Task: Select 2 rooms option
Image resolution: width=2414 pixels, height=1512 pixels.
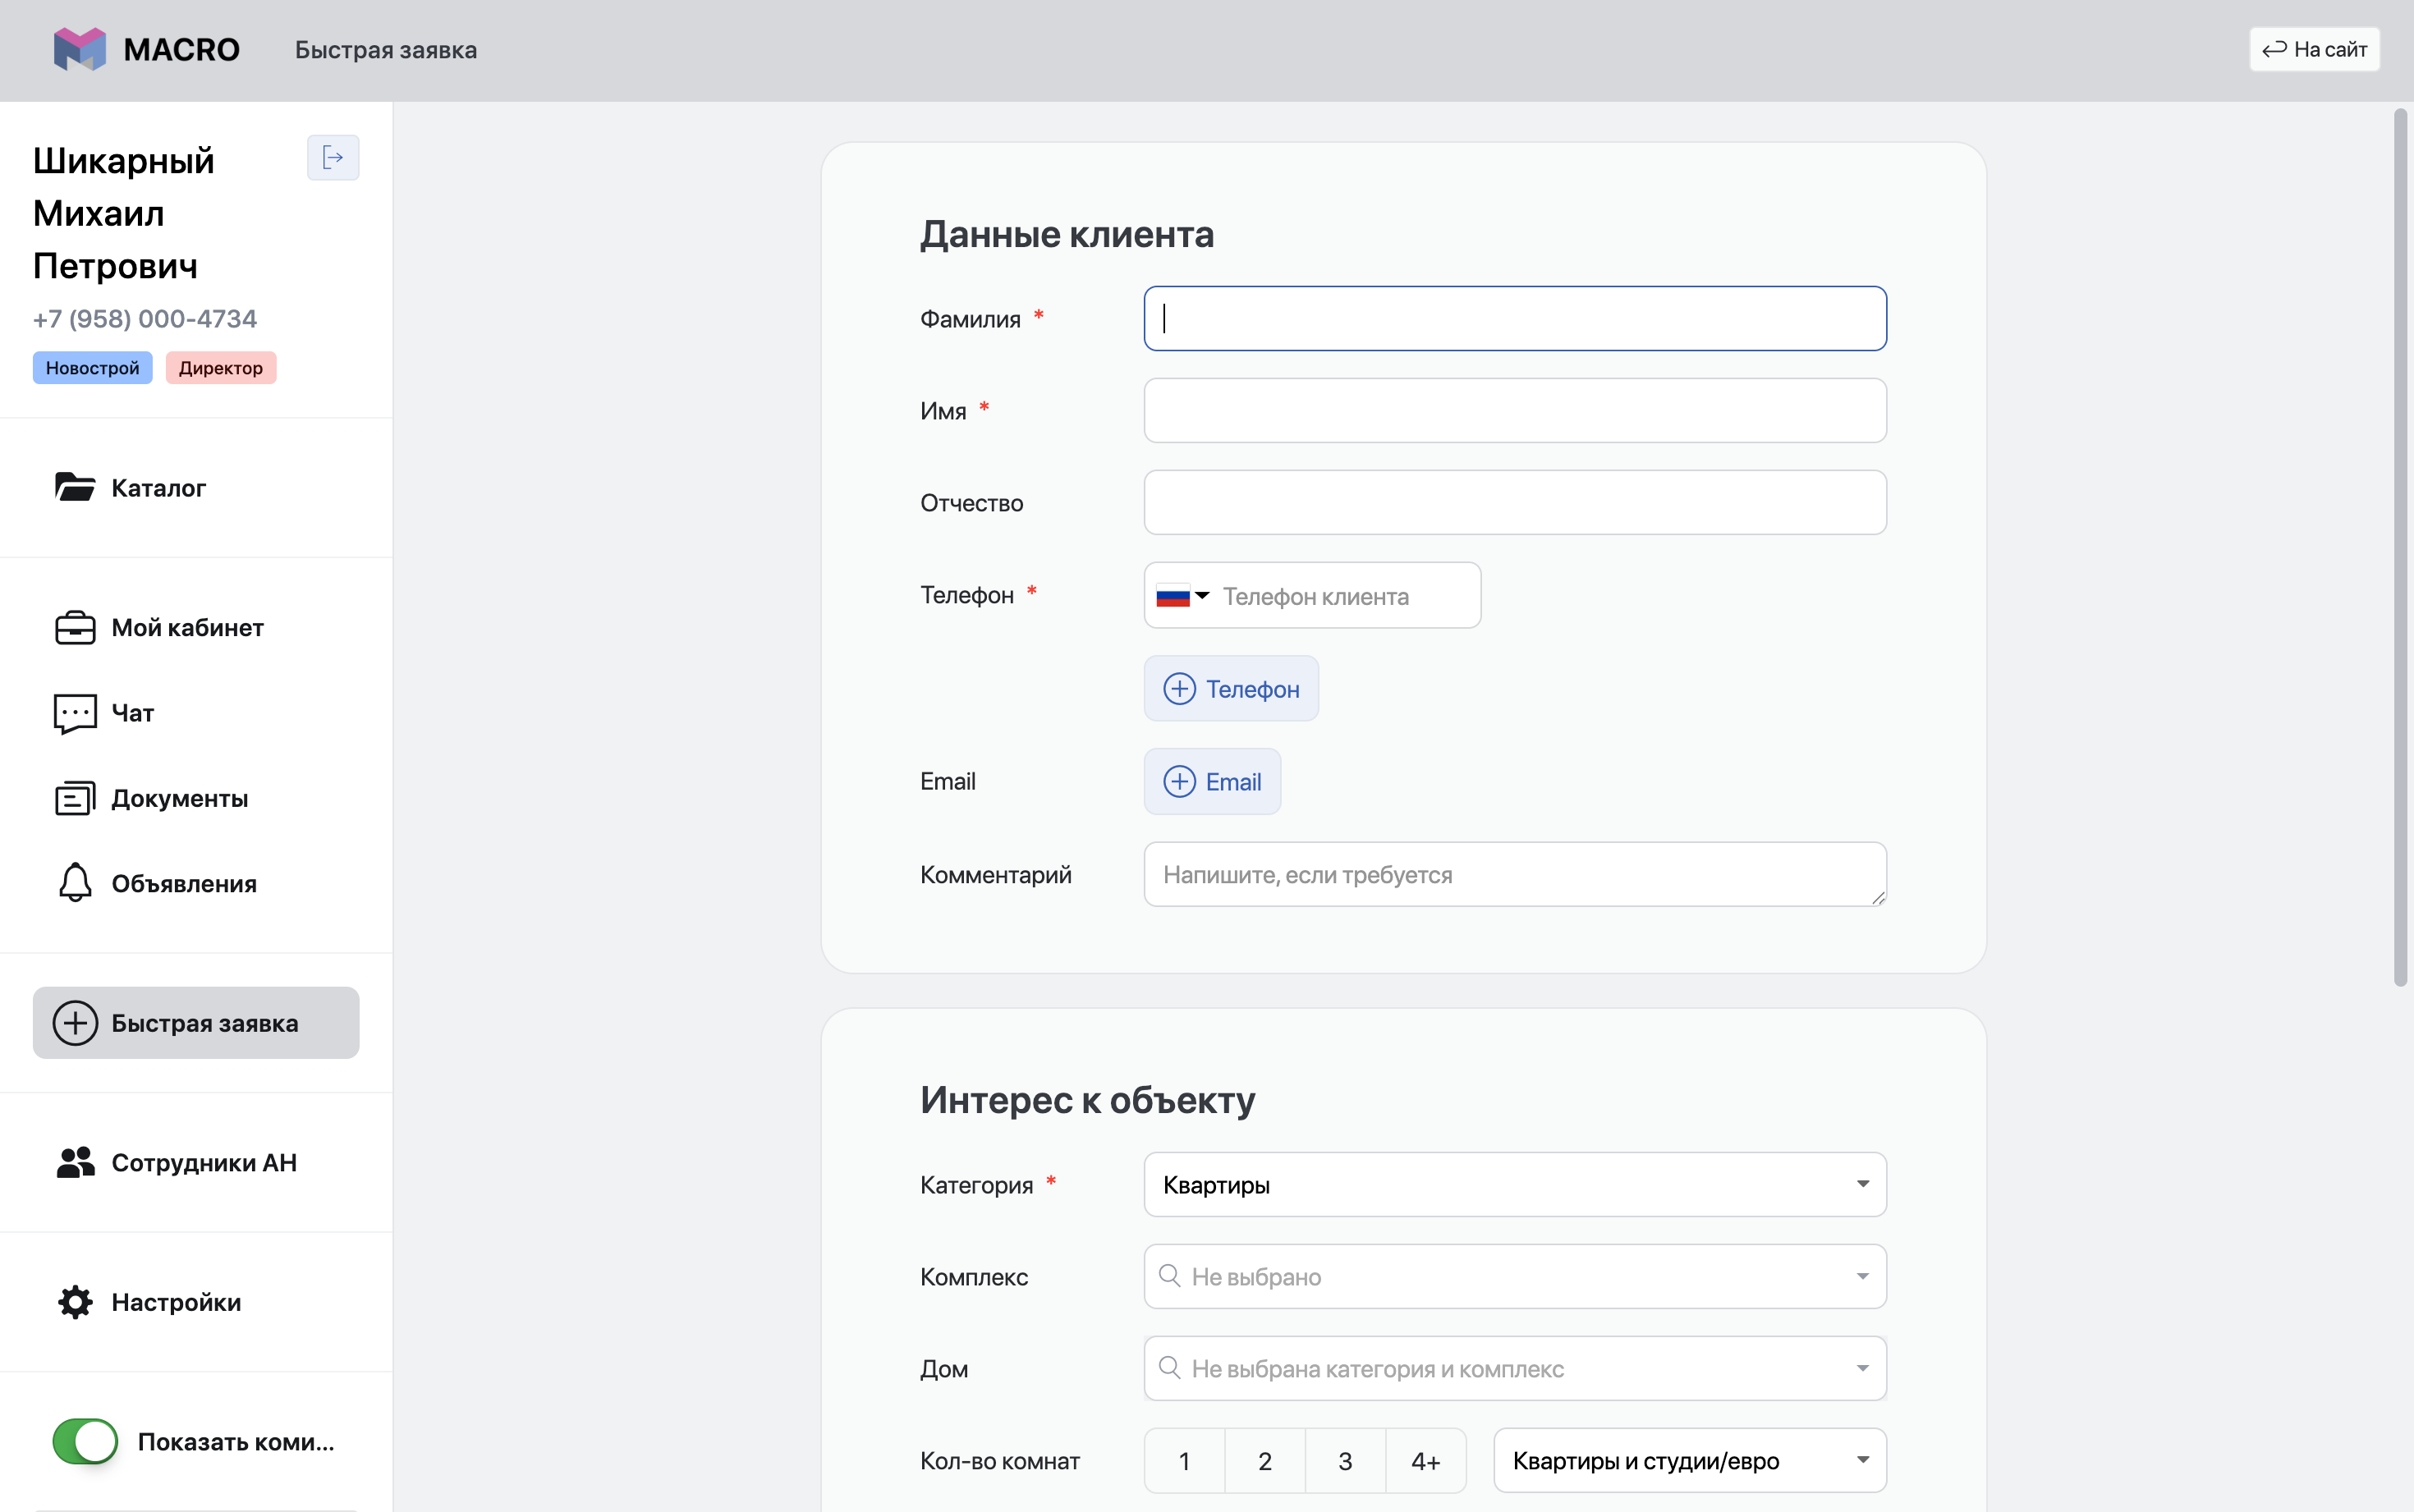Action: 1265,1461
